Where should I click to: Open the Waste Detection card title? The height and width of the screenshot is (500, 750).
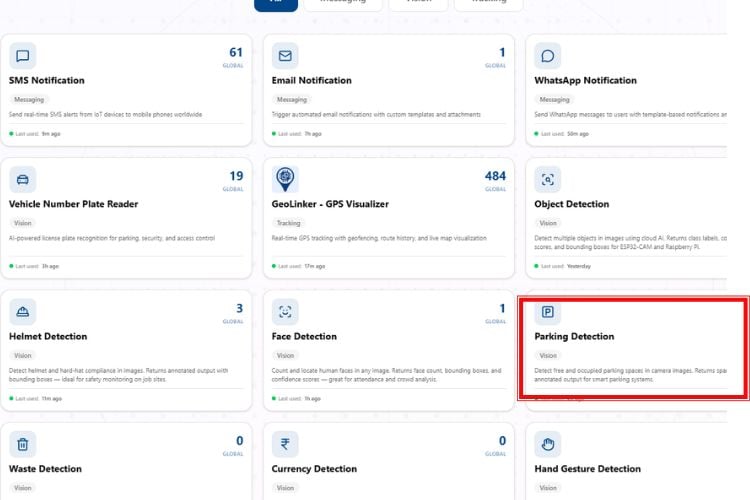45,469
